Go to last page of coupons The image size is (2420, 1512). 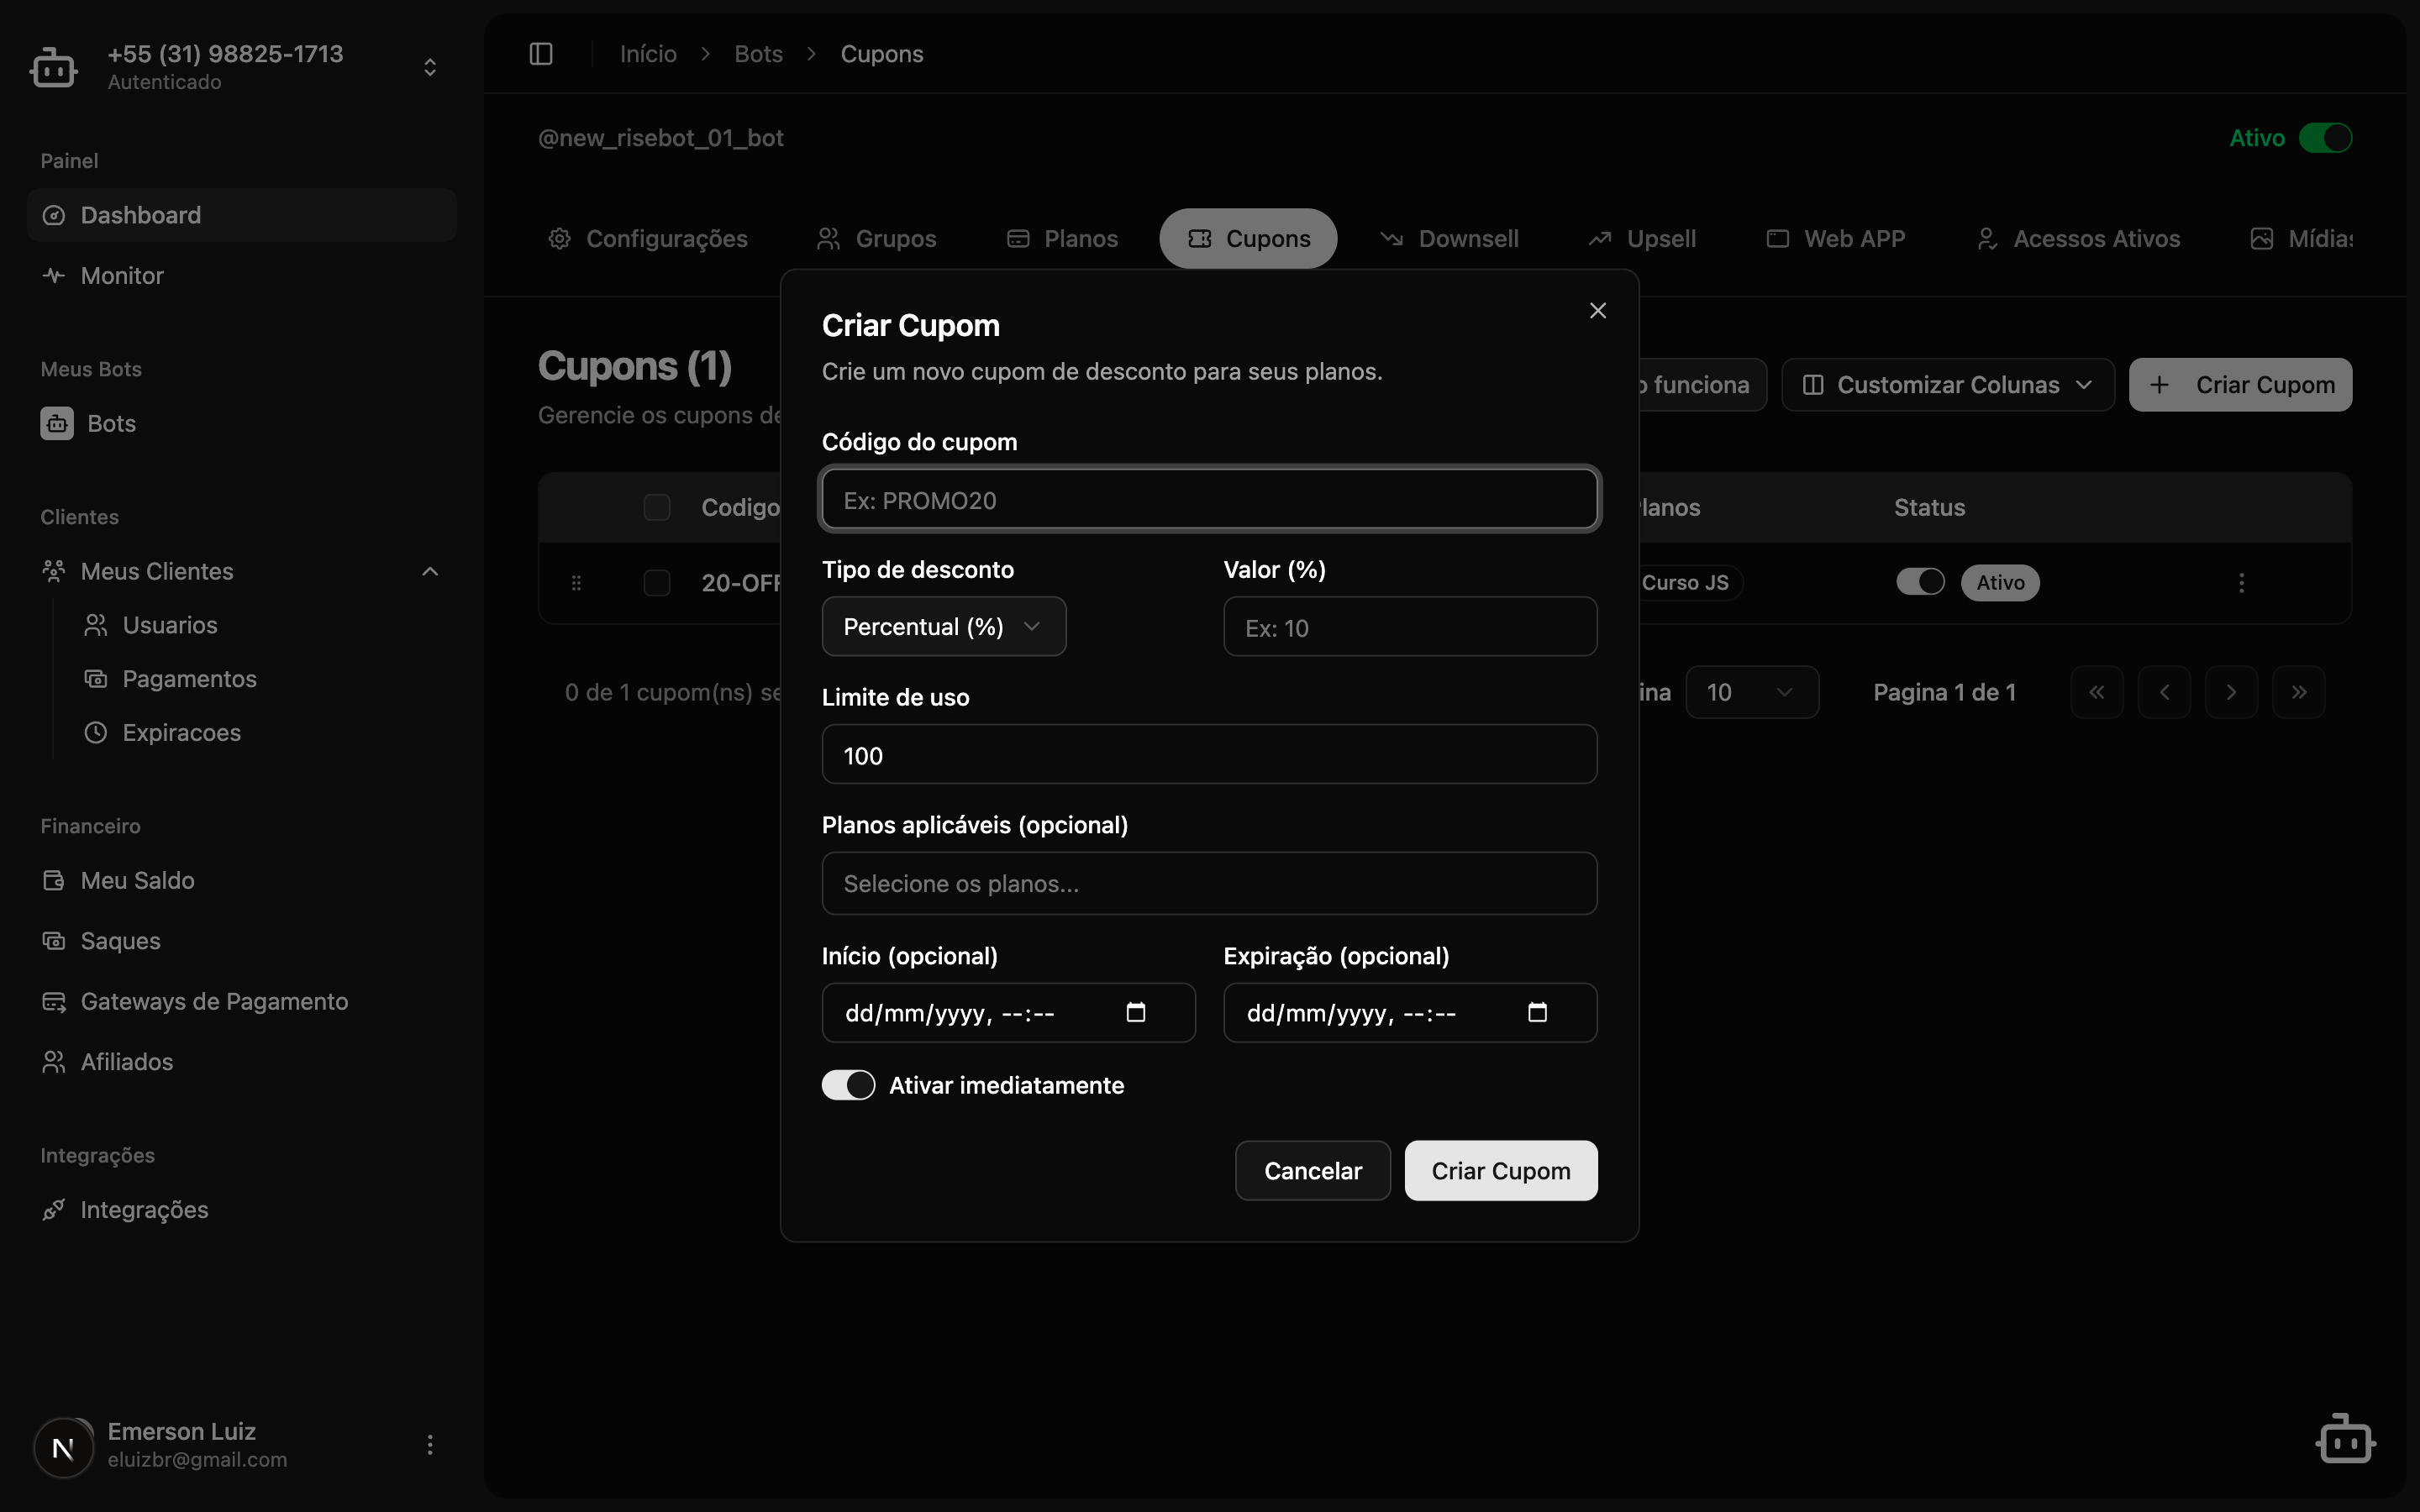(2298, 692)
